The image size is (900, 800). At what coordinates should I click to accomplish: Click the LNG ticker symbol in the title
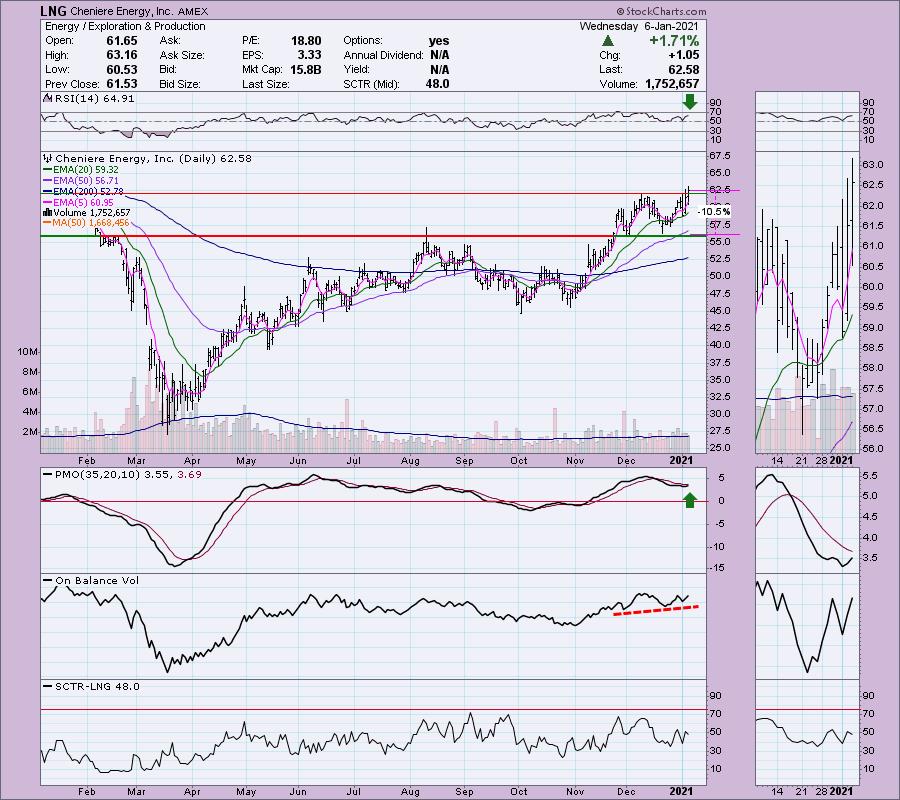point(53,11)
